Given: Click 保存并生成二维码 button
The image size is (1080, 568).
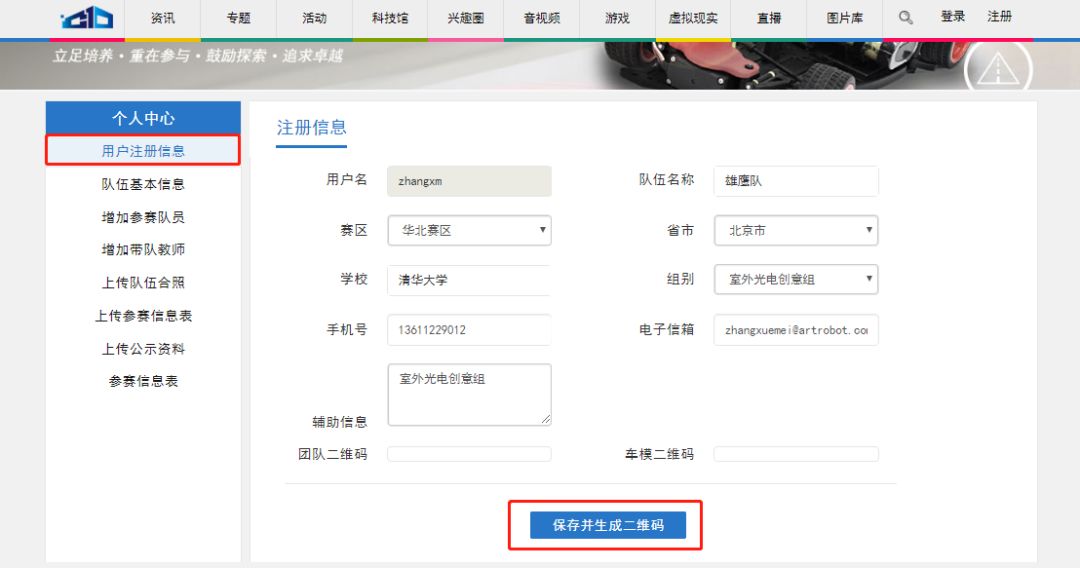Looking at the screenshot, I should [608, 525].
